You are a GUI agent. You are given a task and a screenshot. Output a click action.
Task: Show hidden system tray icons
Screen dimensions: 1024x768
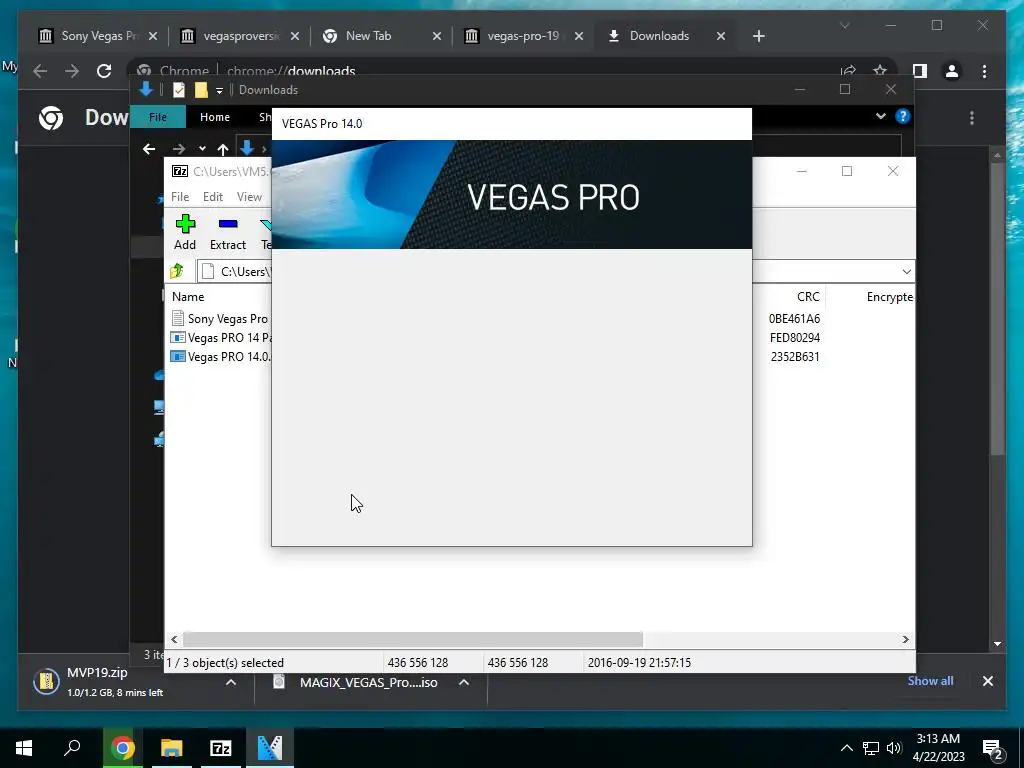point(846,748)
